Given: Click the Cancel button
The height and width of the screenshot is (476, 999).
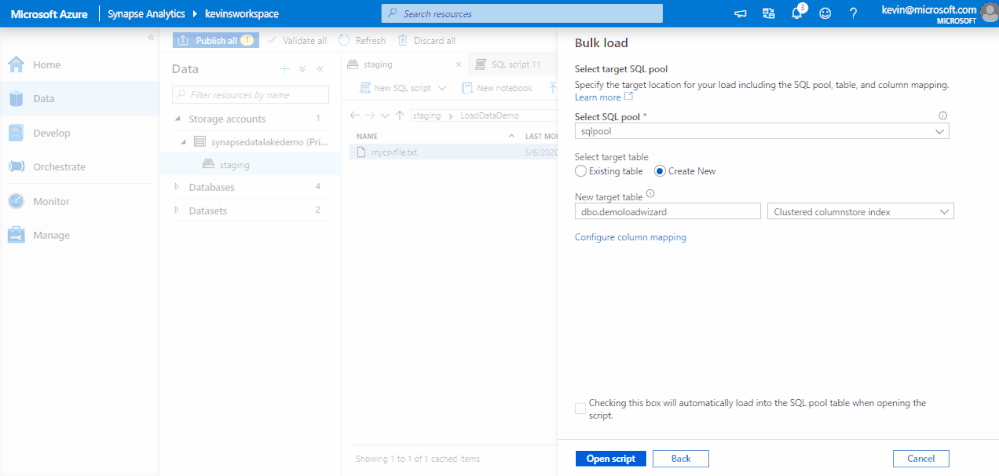Looking at the screenshot, I should coord(921,459).
